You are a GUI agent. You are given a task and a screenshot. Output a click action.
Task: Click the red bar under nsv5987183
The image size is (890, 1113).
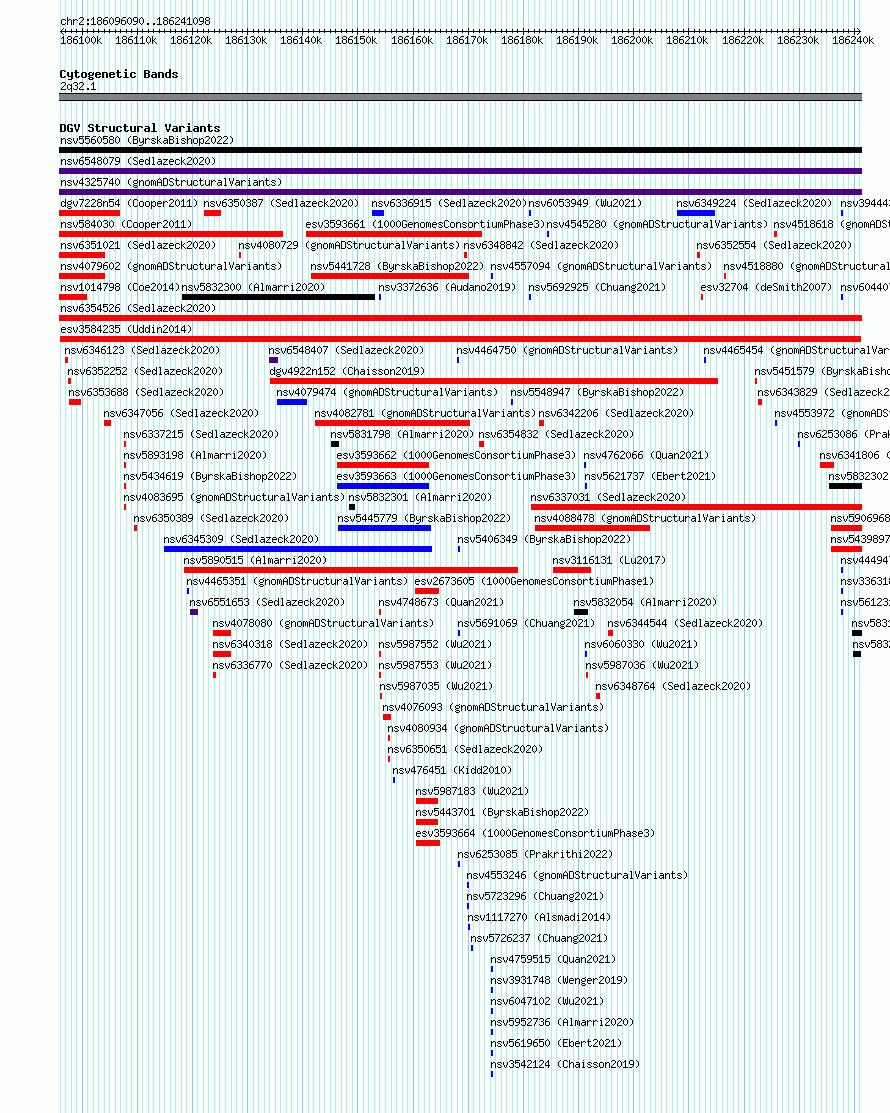[427, 801]
